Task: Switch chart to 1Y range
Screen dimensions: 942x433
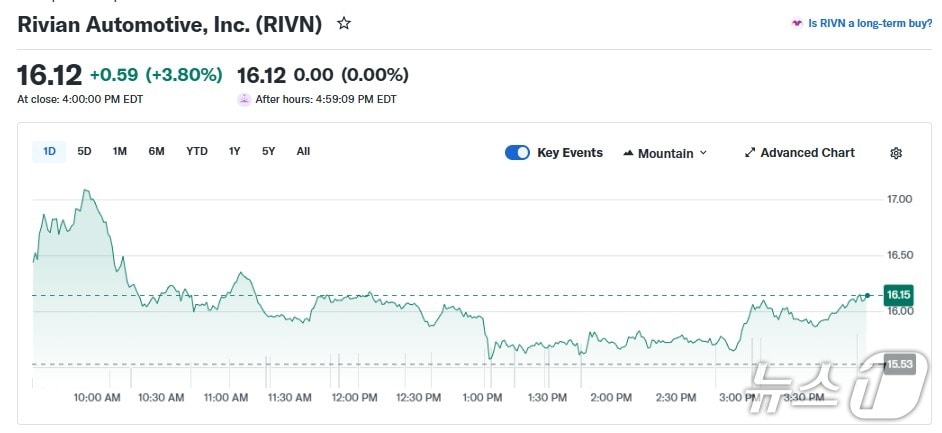Action: [x=234, y=151]
